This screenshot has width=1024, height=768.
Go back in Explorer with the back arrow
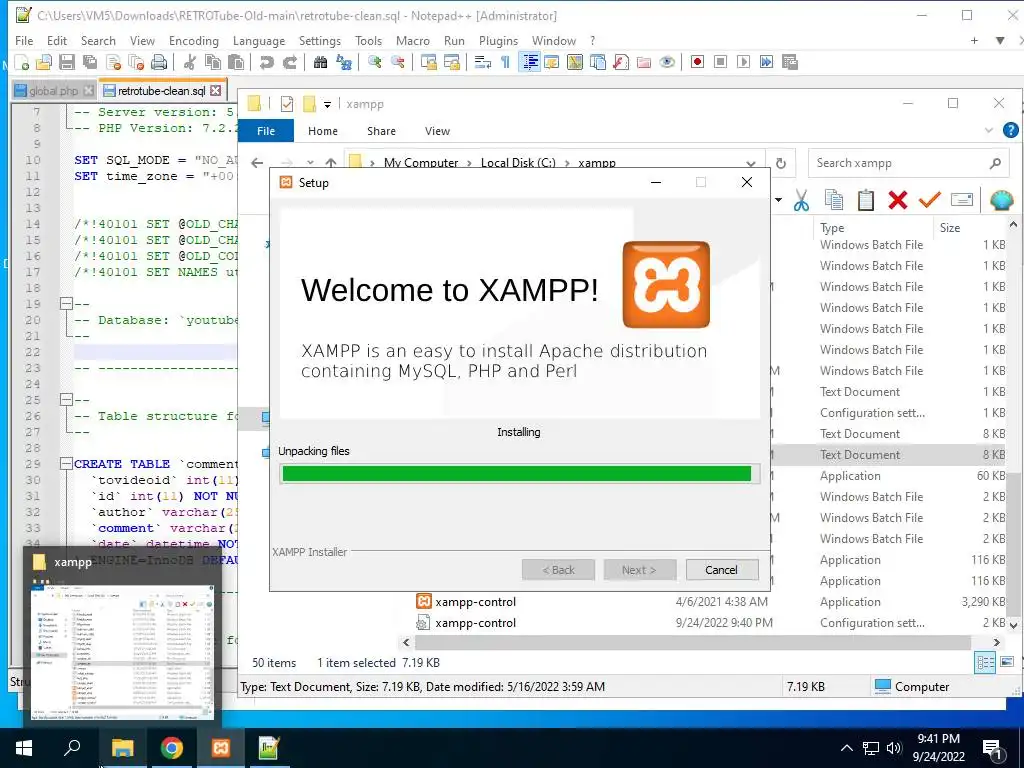257,163
